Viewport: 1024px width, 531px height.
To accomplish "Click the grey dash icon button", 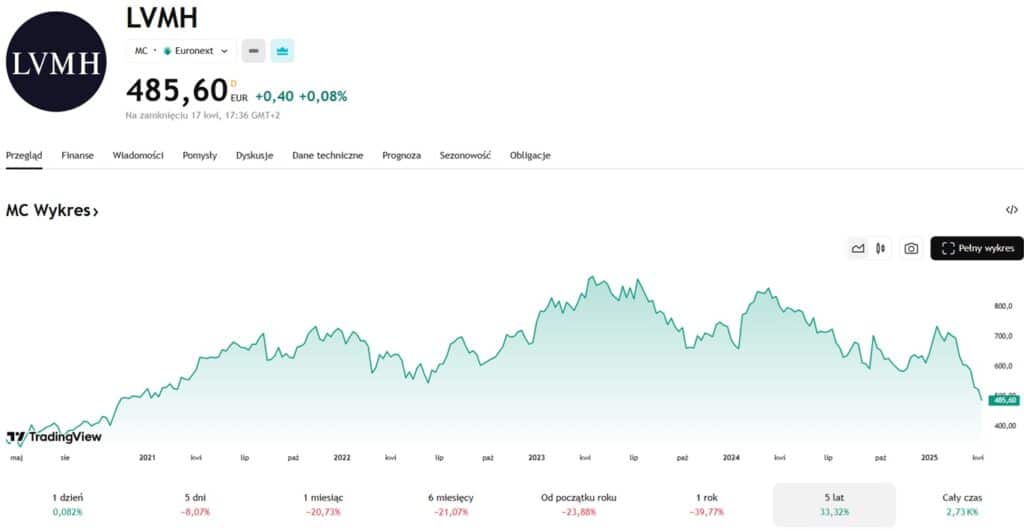I will pos(253,51).
